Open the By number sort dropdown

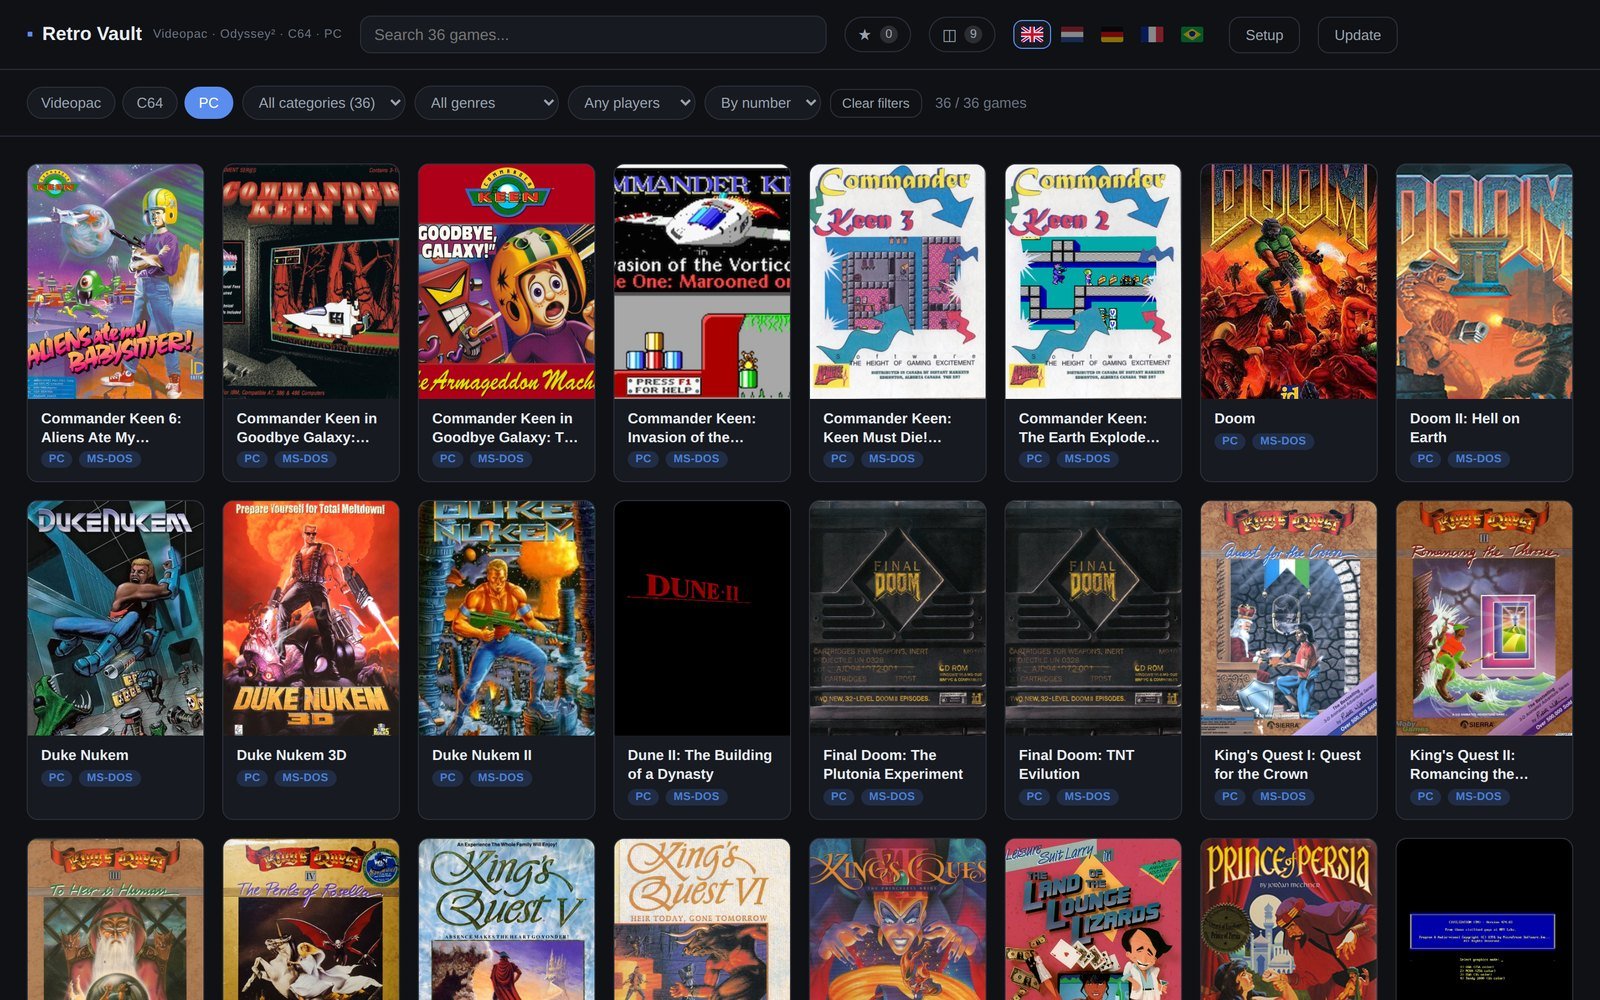[x=763, y=103]
